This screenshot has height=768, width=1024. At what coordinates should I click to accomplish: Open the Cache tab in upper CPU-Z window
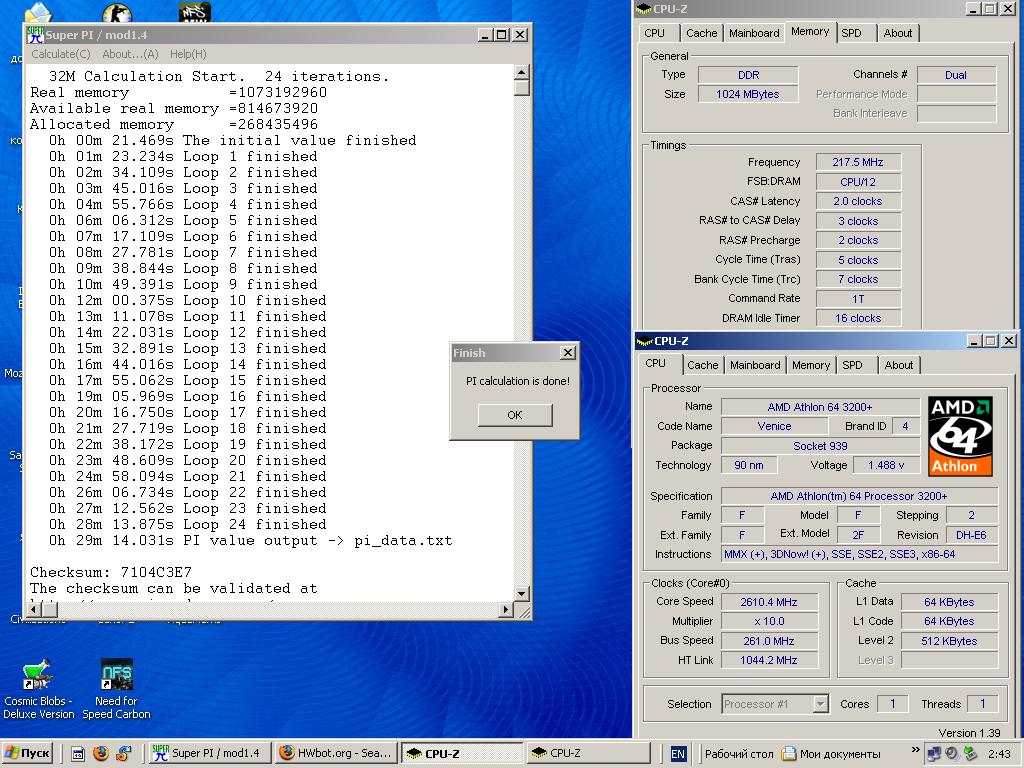pos(701,33)
